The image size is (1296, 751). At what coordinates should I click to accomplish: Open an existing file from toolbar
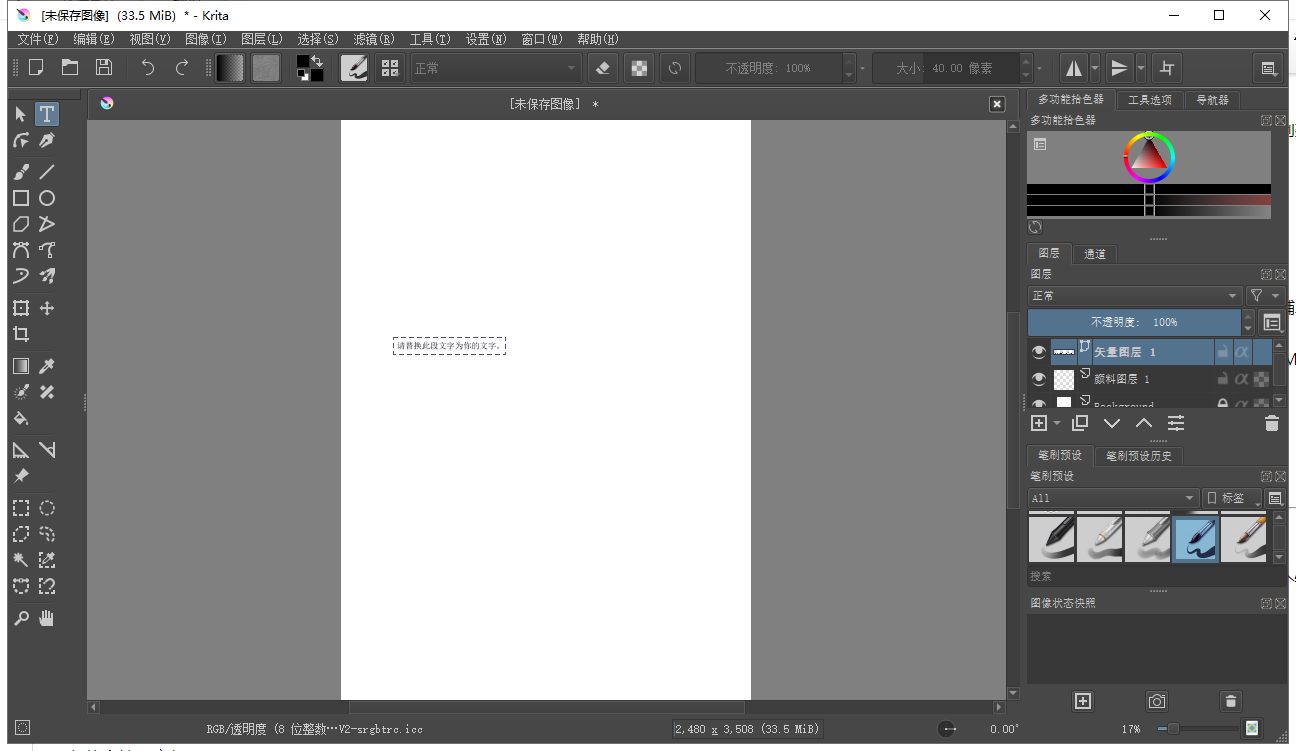click(70, 68)
